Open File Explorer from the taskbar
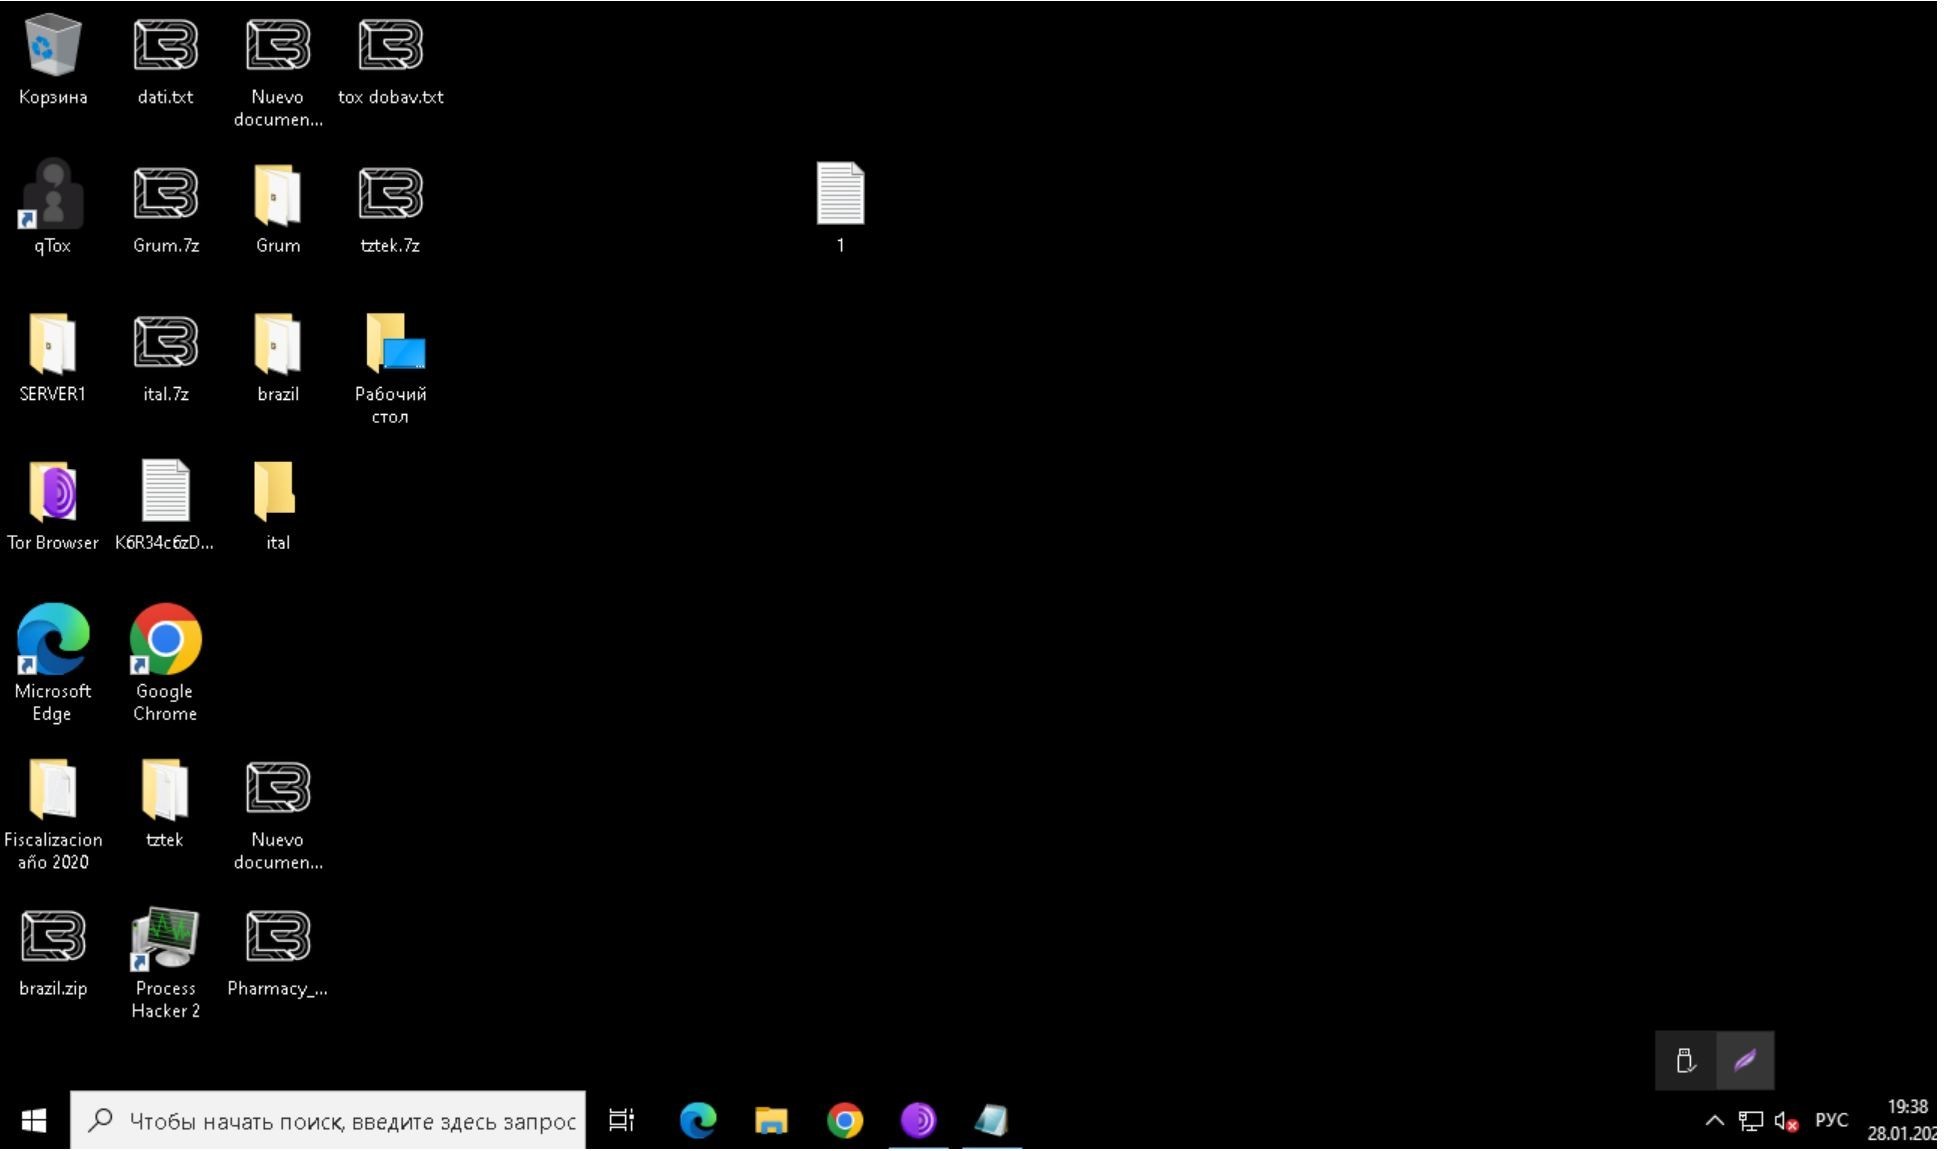The image size is (1946, 1151). point(771,1121)
